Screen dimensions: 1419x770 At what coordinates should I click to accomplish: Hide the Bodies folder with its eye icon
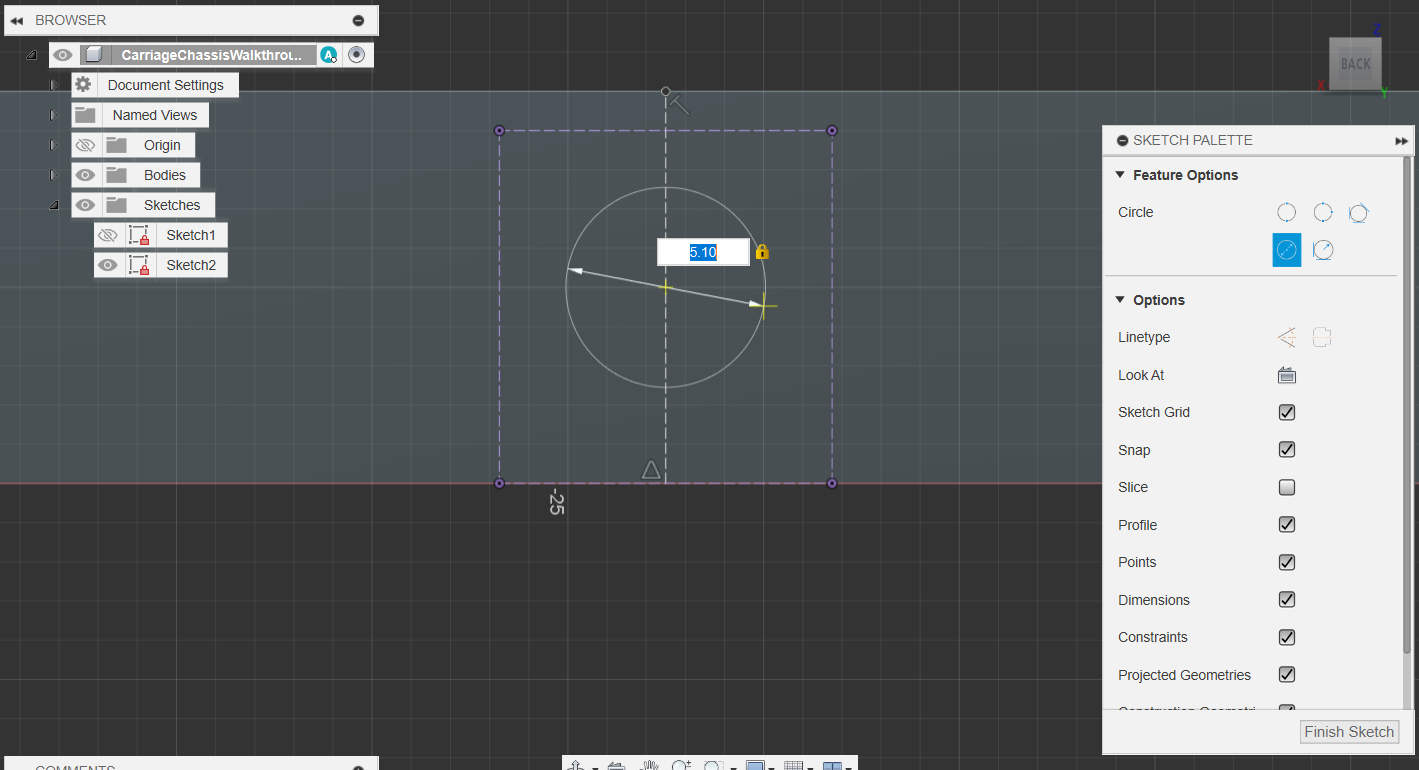tap(85, 175)
